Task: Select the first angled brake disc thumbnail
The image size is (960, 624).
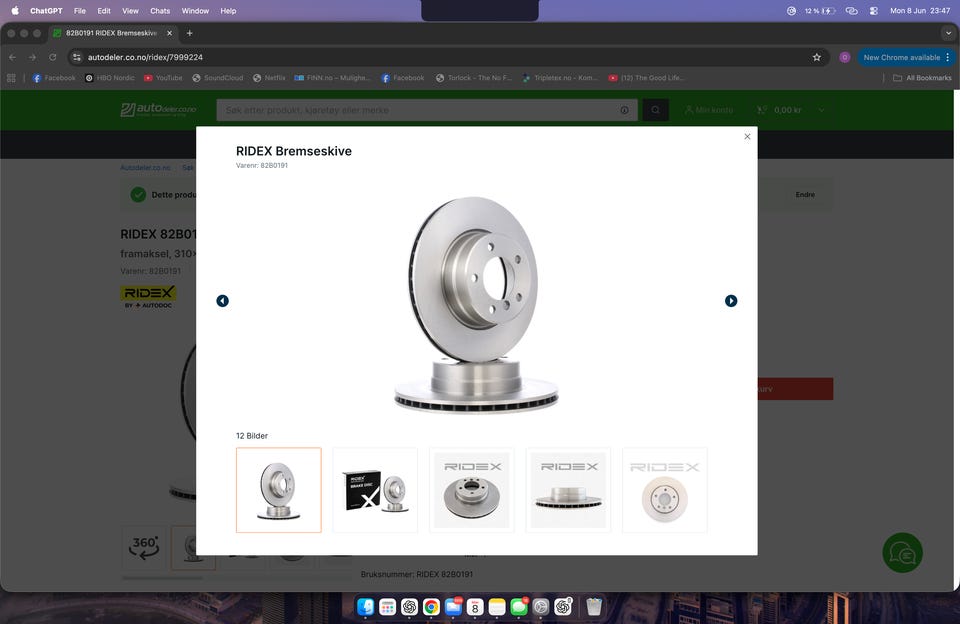Action: (x=279, y=490)
